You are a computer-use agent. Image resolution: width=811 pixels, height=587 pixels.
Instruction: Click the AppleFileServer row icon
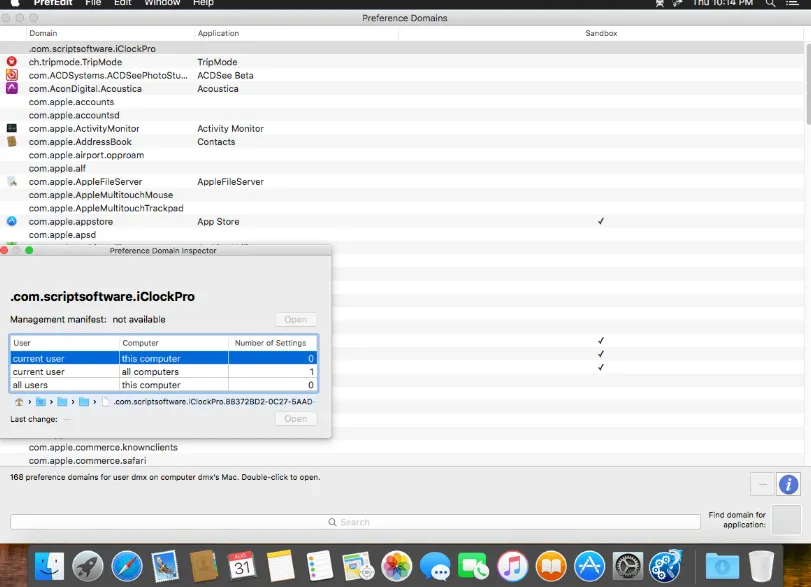(x=12, y=182)
